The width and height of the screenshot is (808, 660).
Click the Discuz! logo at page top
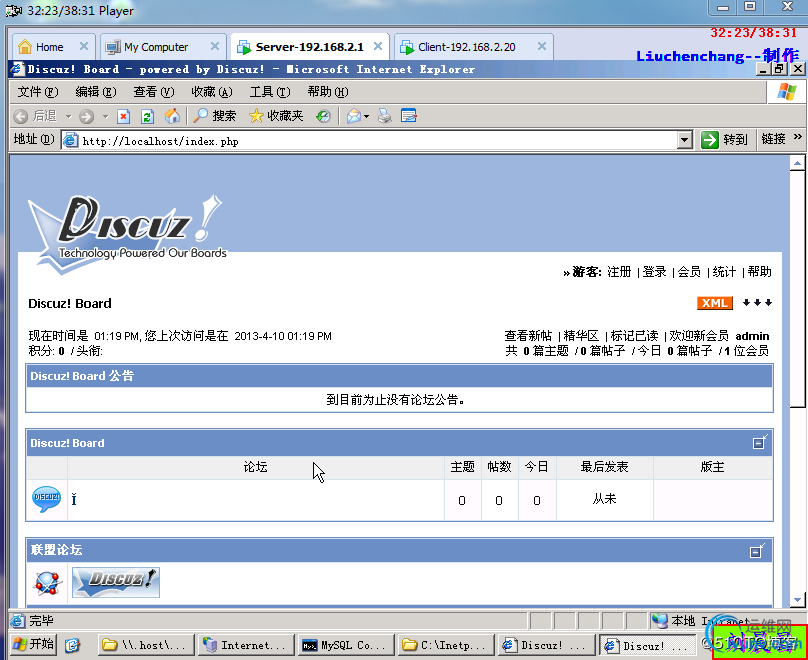tap(128, 233)
